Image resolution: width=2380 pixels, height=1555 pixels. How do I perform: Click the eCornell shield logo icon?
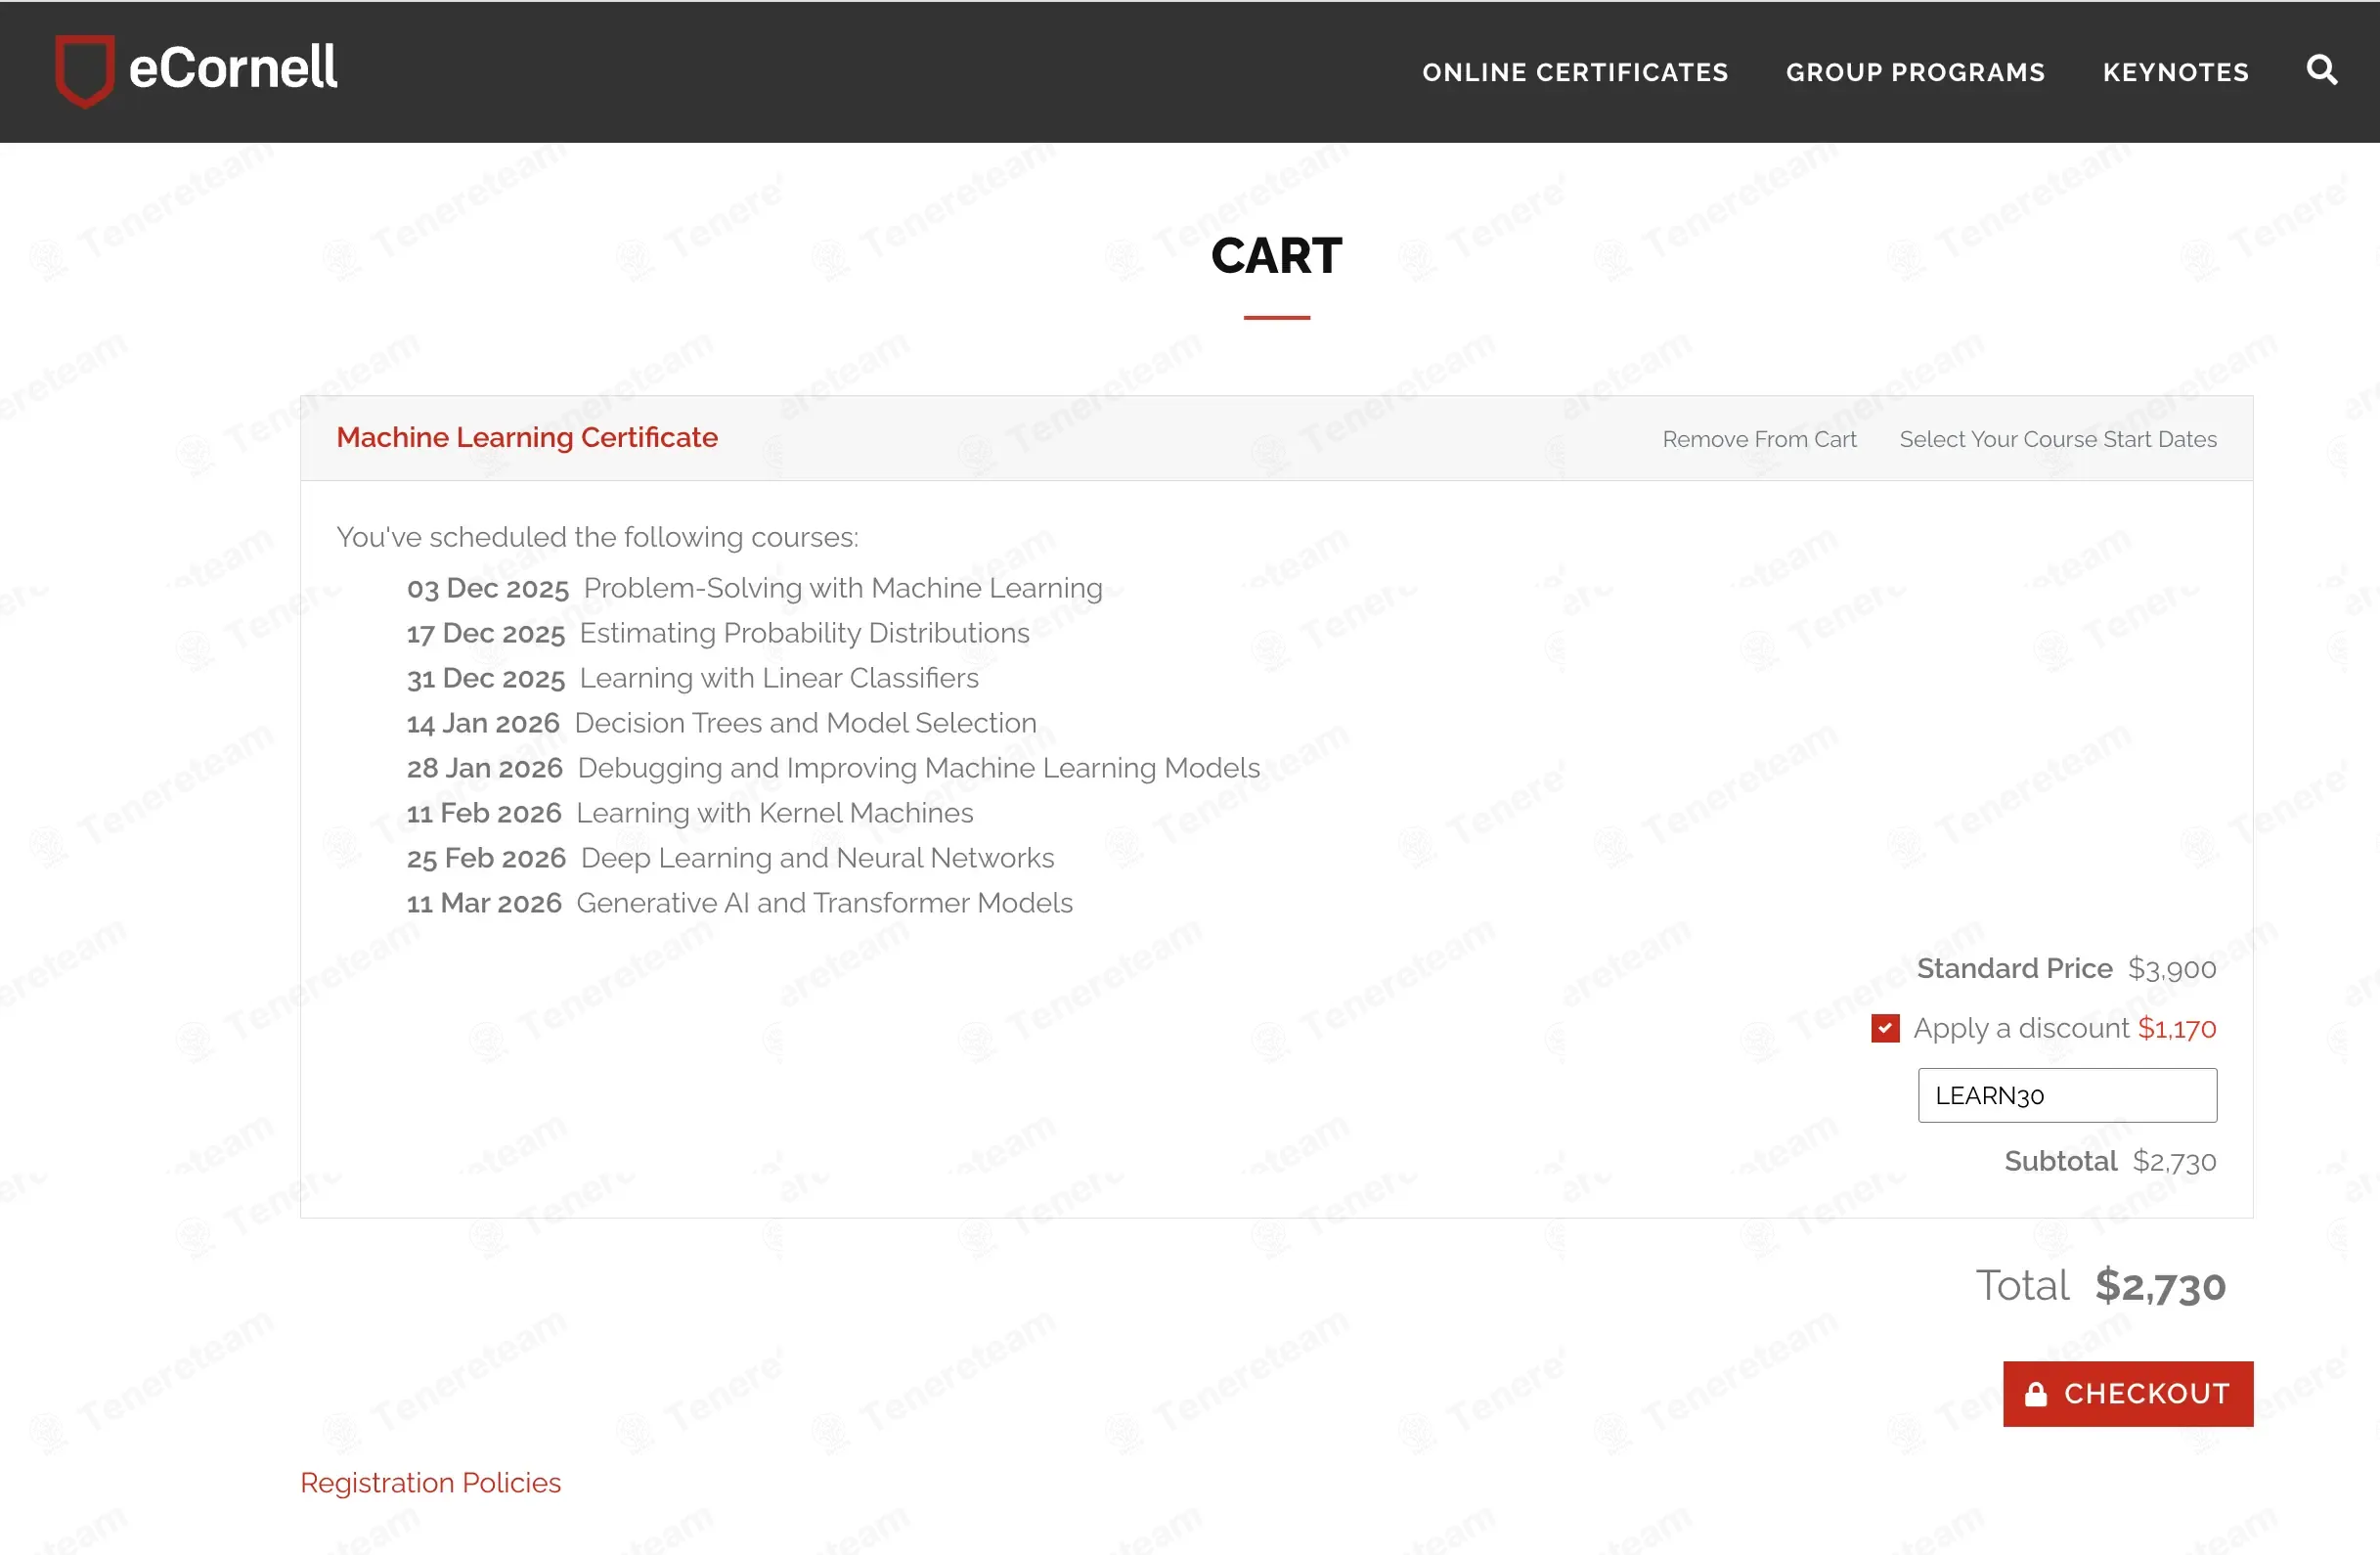(84, 70)
